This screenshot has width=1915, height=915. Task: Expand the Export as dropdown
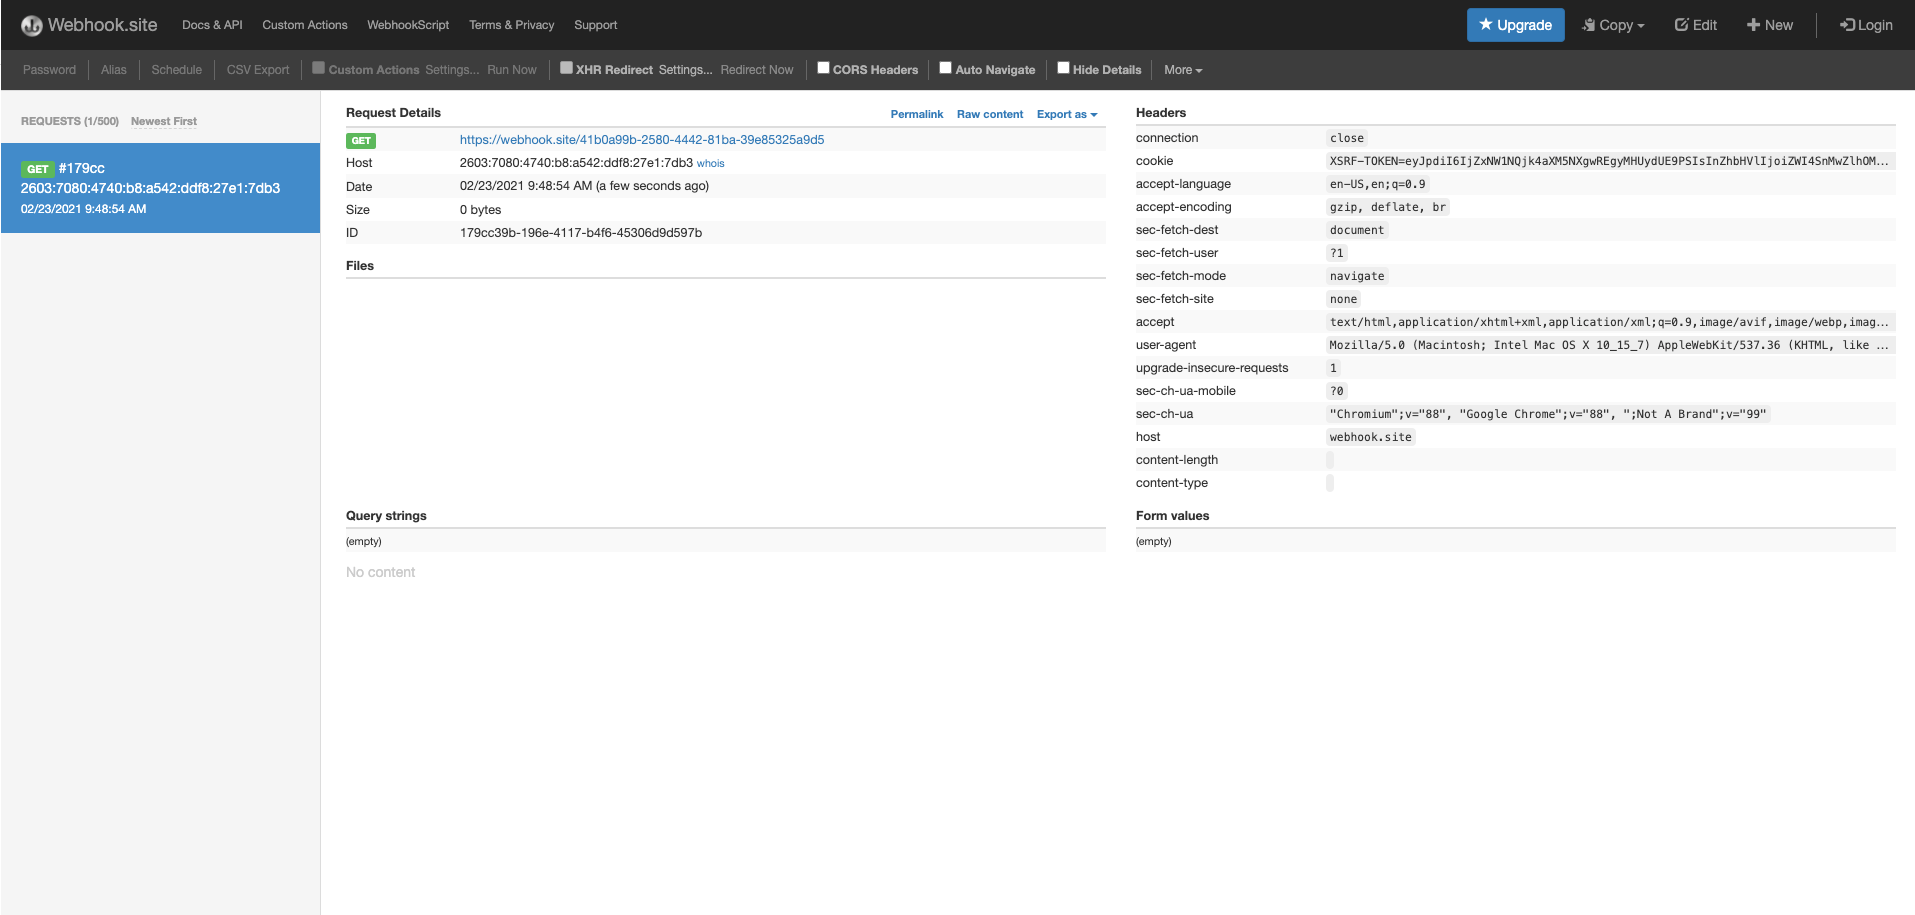click(x=1067, y=114)
